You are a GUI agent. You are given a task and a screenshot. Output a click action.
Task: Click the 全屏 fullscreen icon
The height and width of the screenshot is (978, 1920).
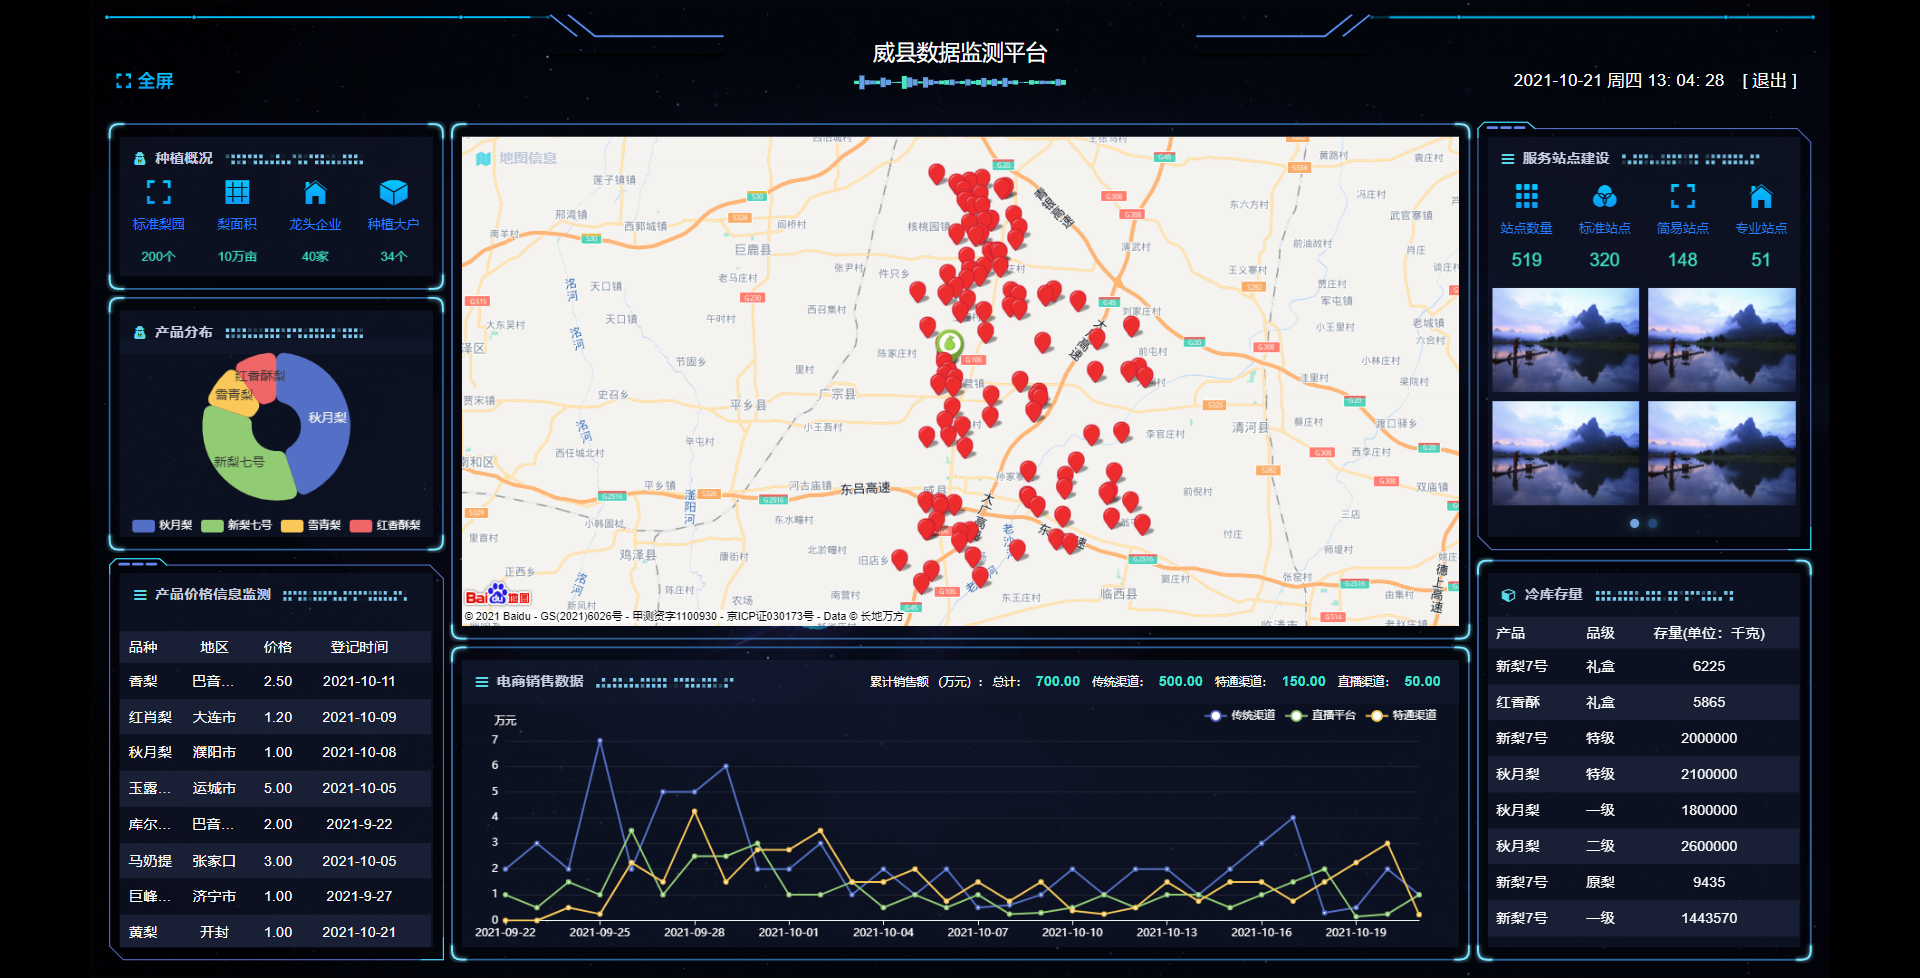pyautogui.click(x=124, y=81)
